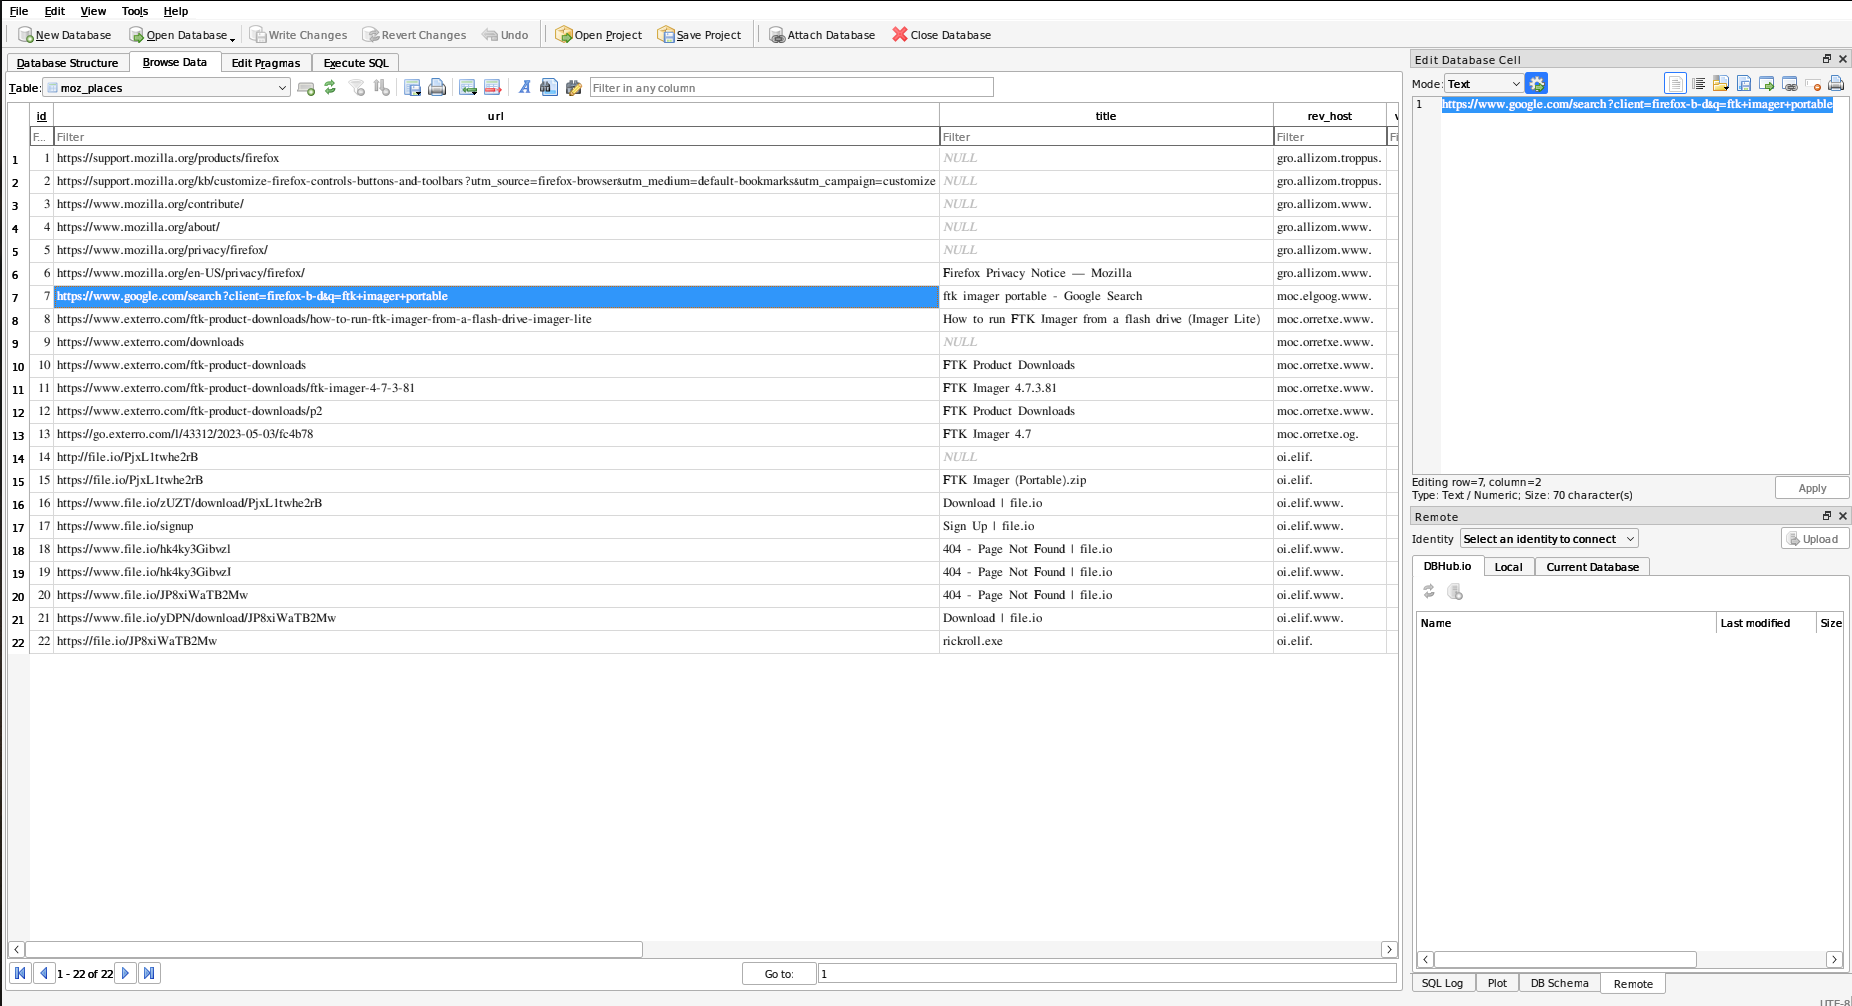Switch to SQL Log bottom tab
Image resolution: width=1852 pixels, height=1006 pixels.
1442,984
